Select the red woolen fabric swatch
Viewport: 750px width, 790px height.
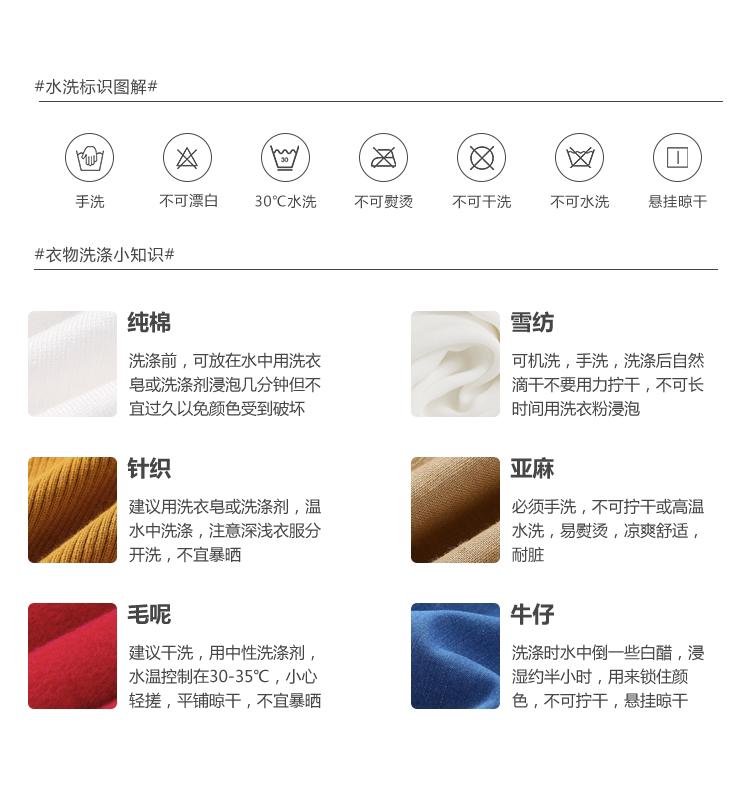coord(73,656)
